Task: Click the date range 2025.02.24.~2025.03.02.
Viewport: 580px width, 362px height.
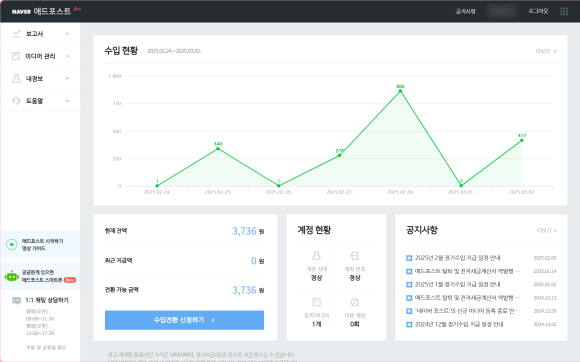Action: [x=174, y=51]
